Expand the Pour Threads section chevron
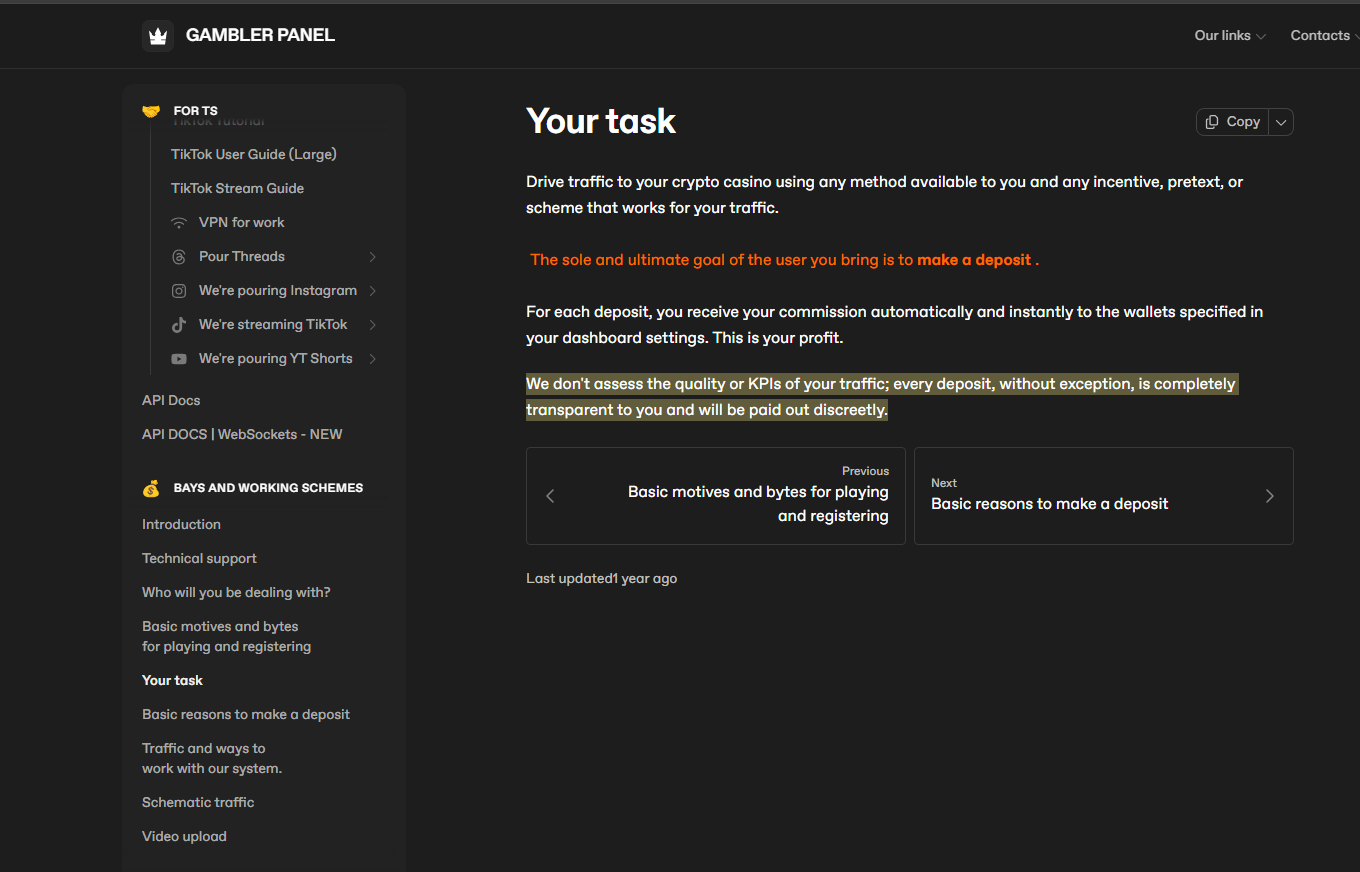This screenshot has height=872, width=1360. tap(372, 257)
